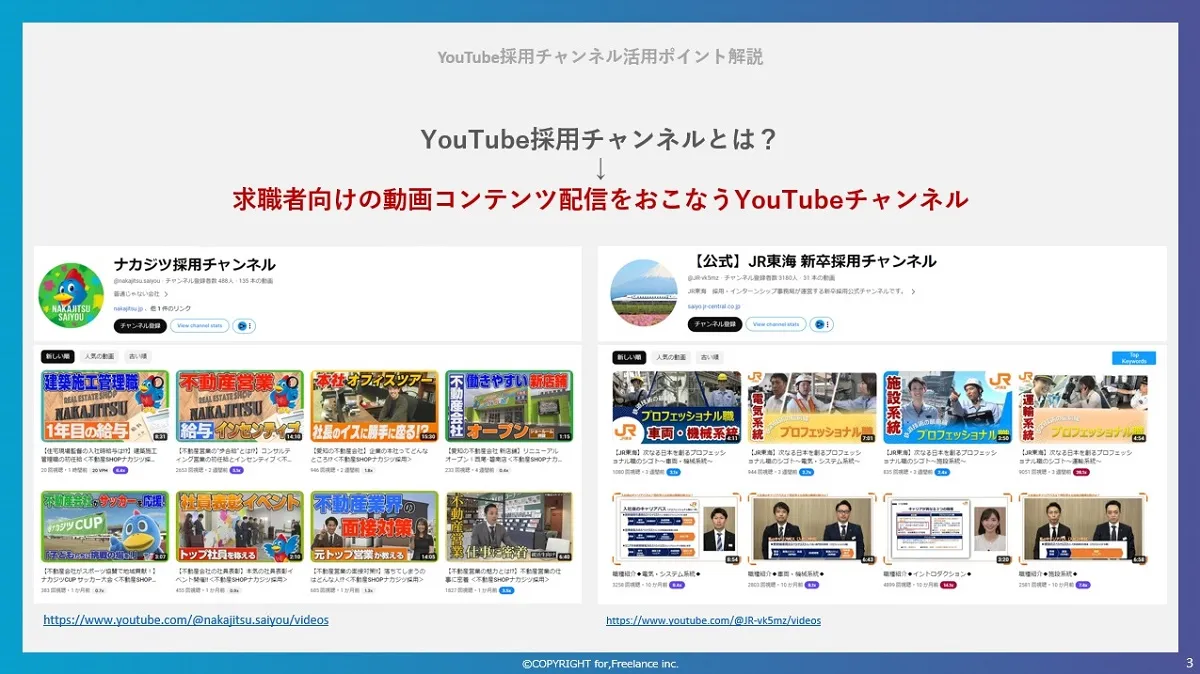The height and width of the screenshot is (674, 1200).
Task: Follow the youtube.com/@JR-vk5mz/videos URL
Action: click(713, 620)
